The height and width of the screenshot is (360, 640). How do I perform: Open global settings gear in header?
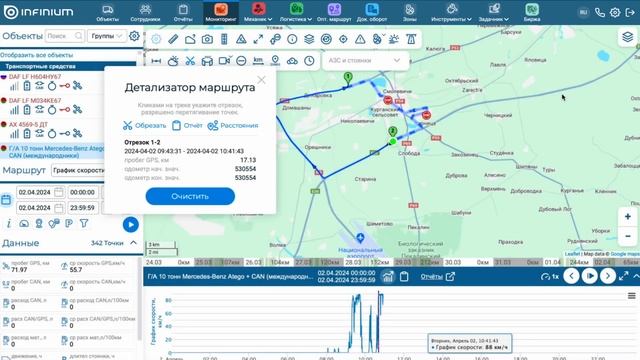click(615, 13)
